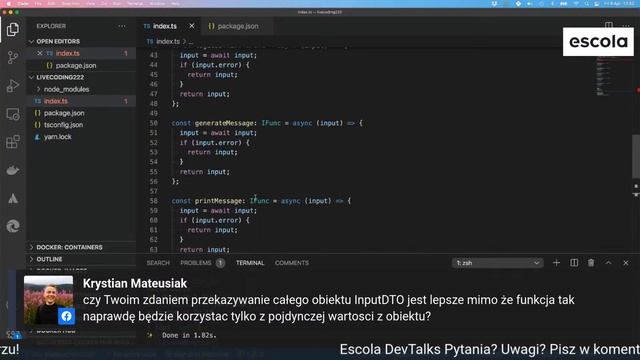Click the Problems count badge
Image resolution: width=640 pixels, height=360 pixels.
tap(220, 263)
